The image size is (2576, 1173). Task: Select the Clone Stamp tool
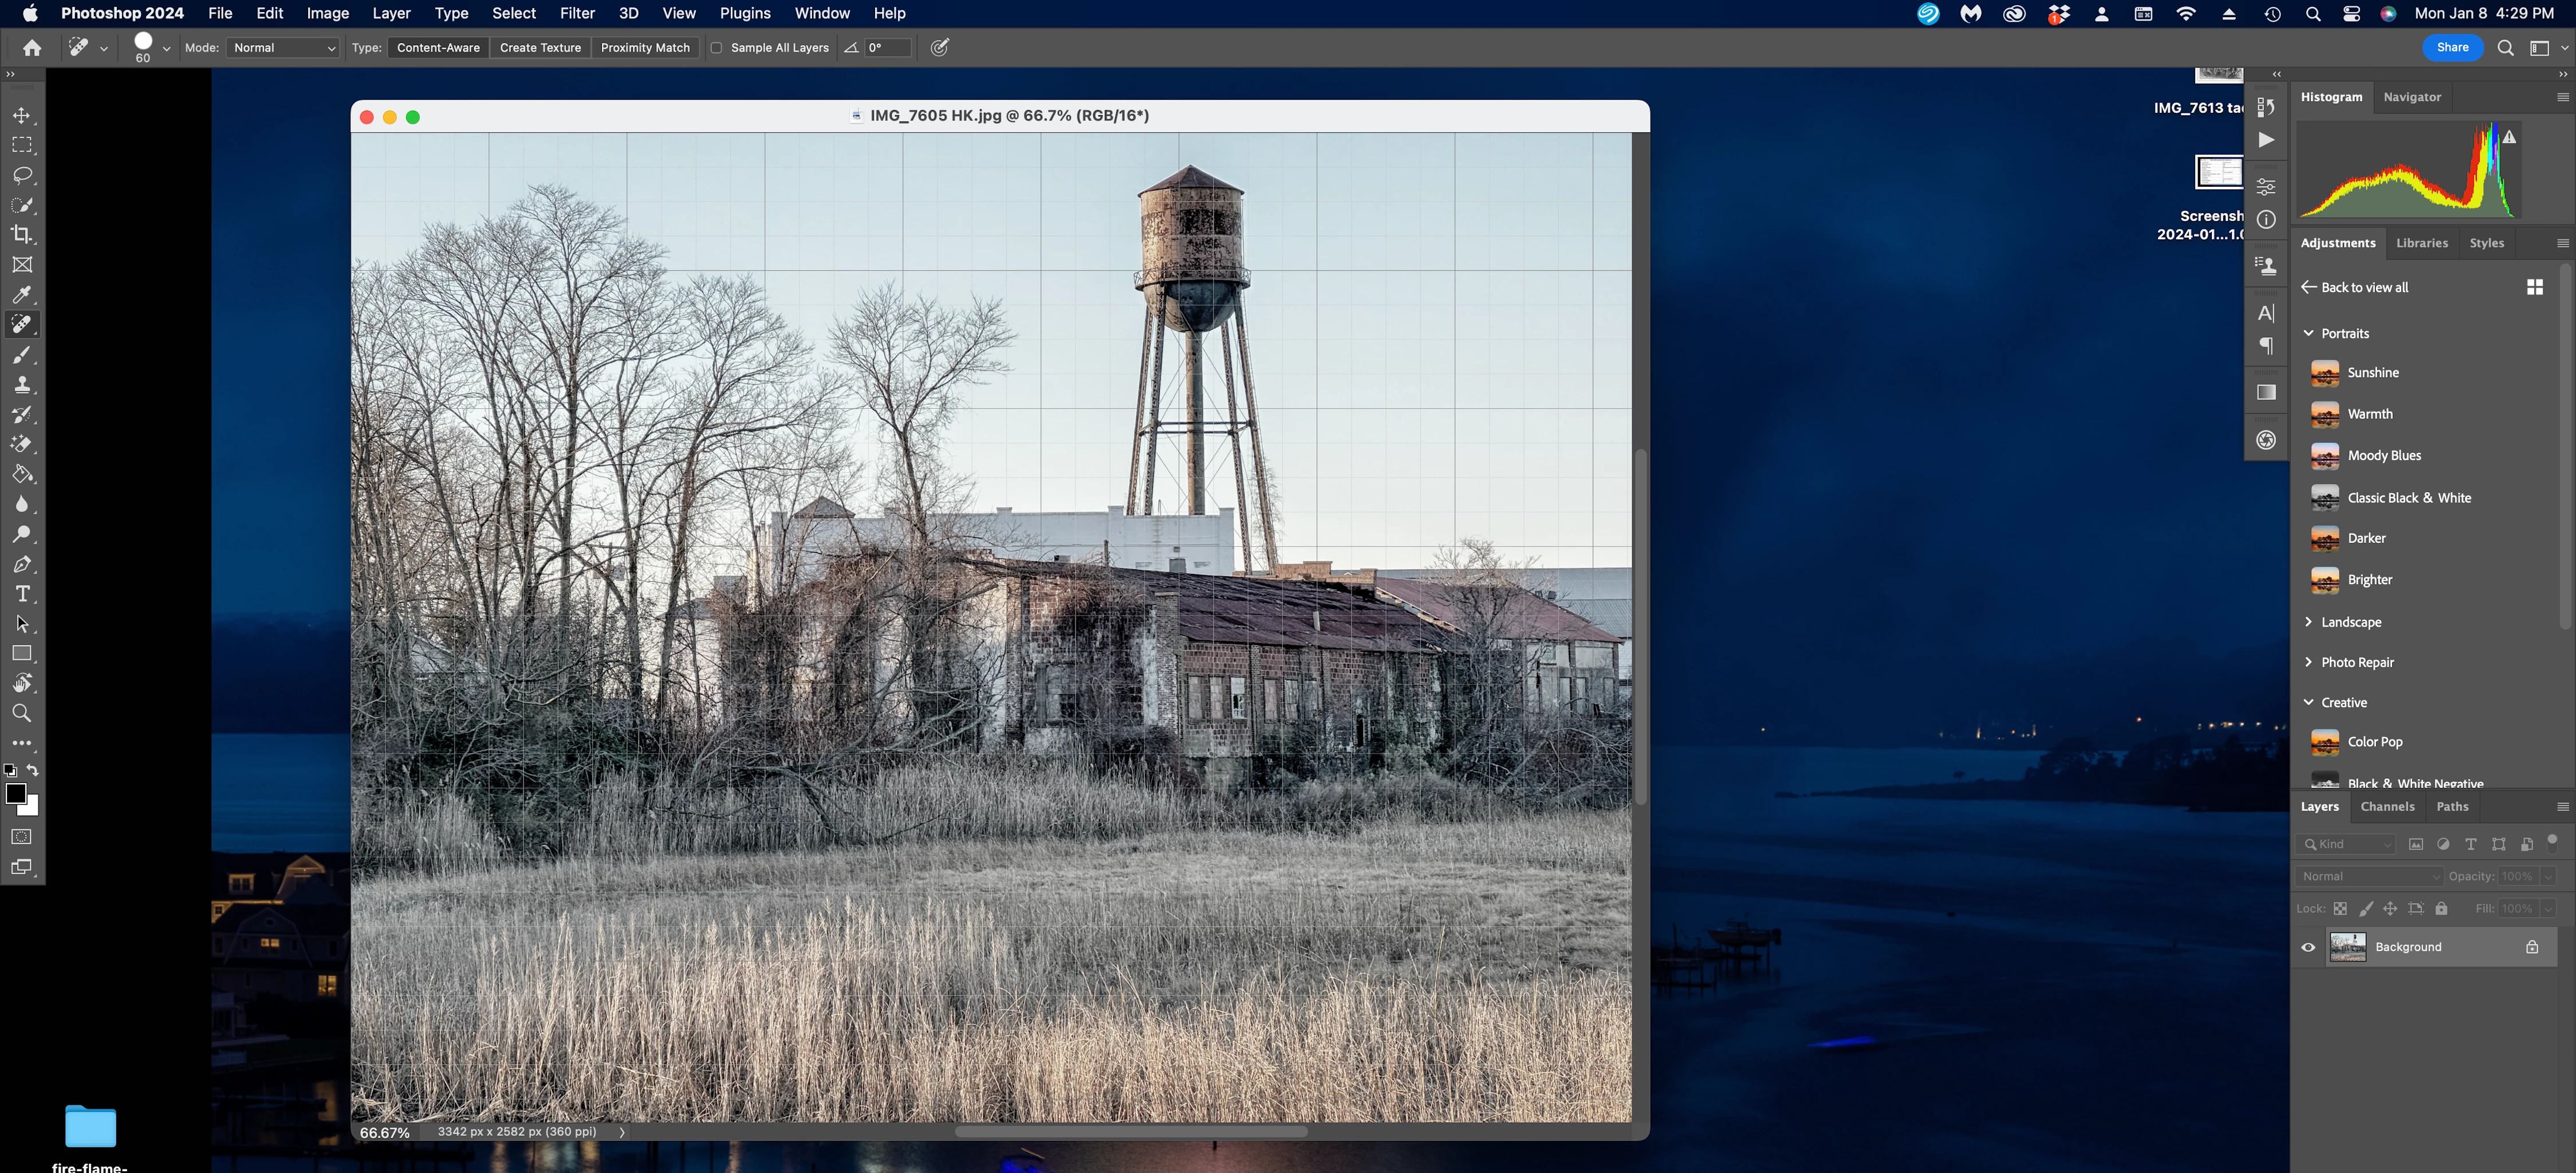coord(21,385)
